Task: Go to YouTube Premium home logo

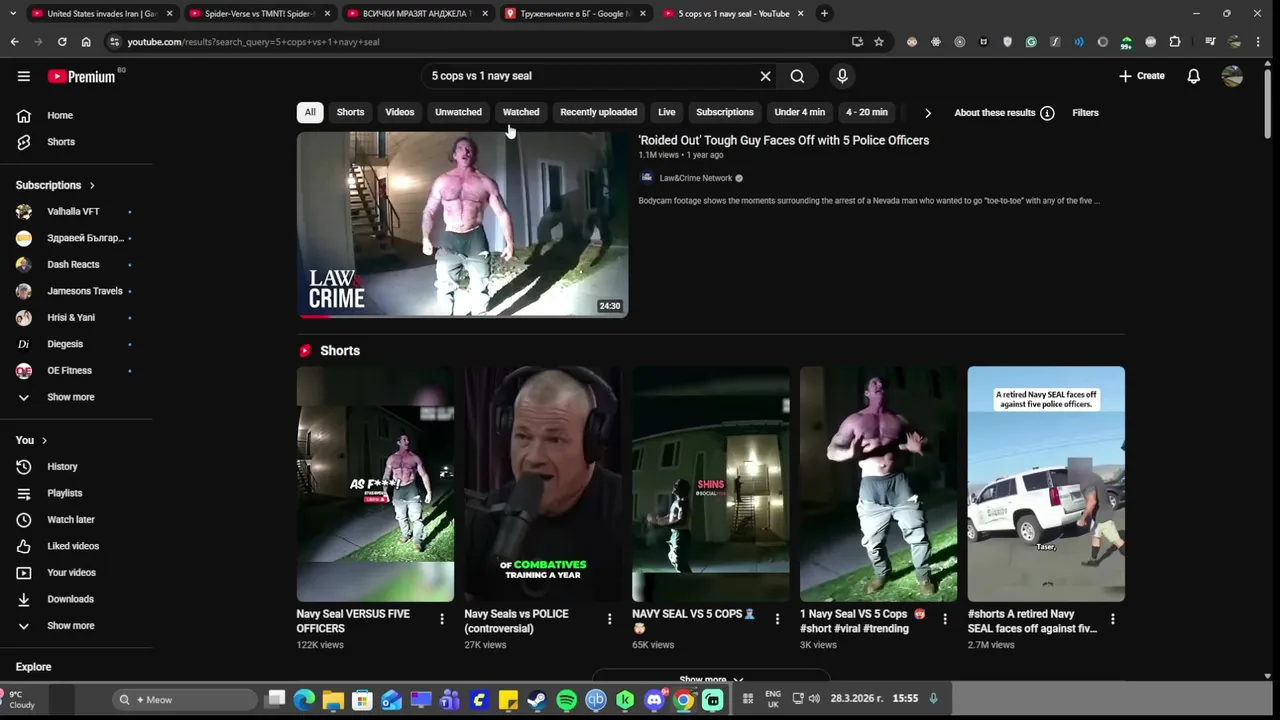Action: pyautogui.click(x=82, y=76)
